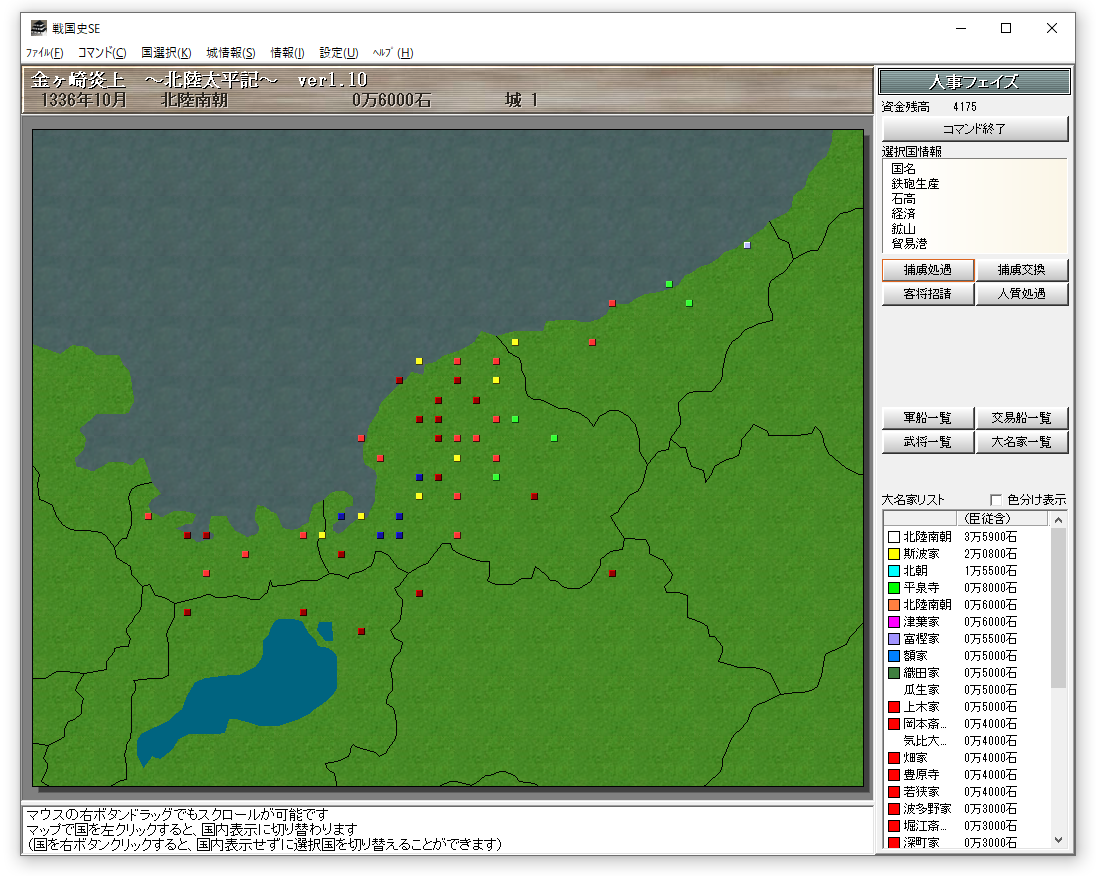
Task: Click the daimyo list scroll-down arrow
Action: (x=1059, y=840)
